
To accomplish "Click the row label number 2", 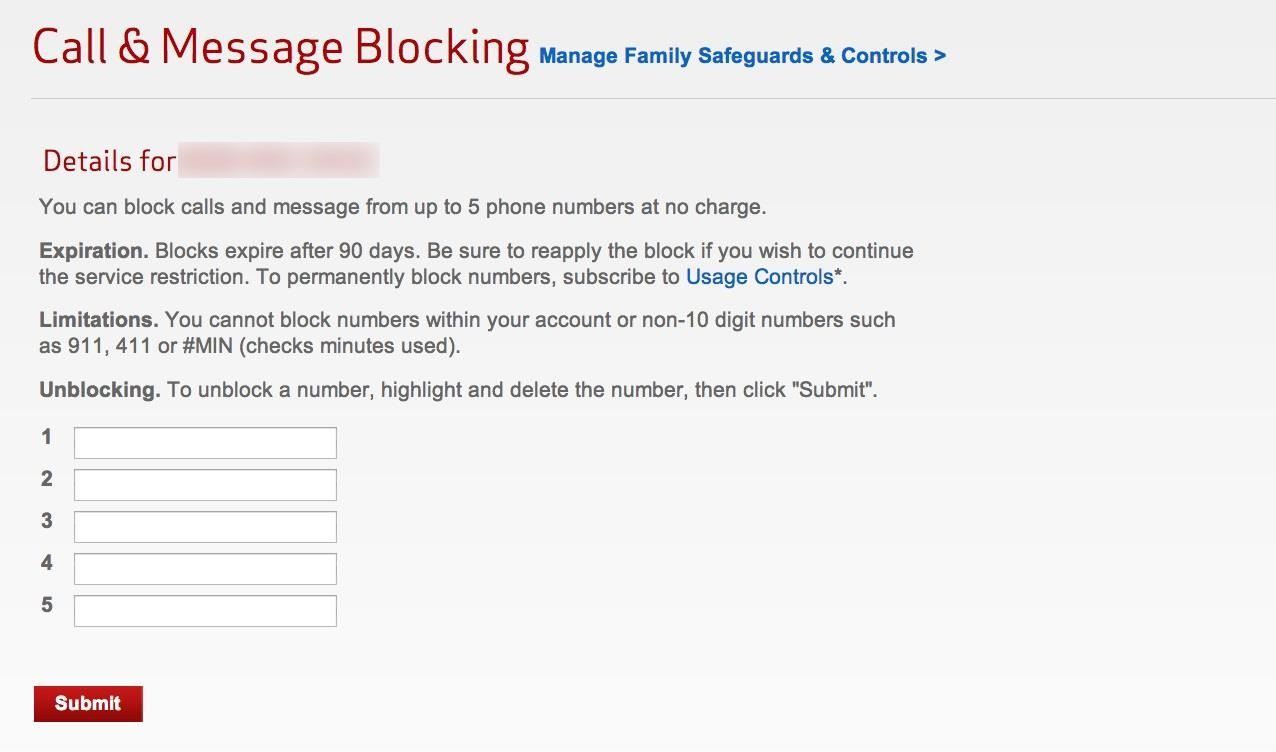I will tap(46, 479).
